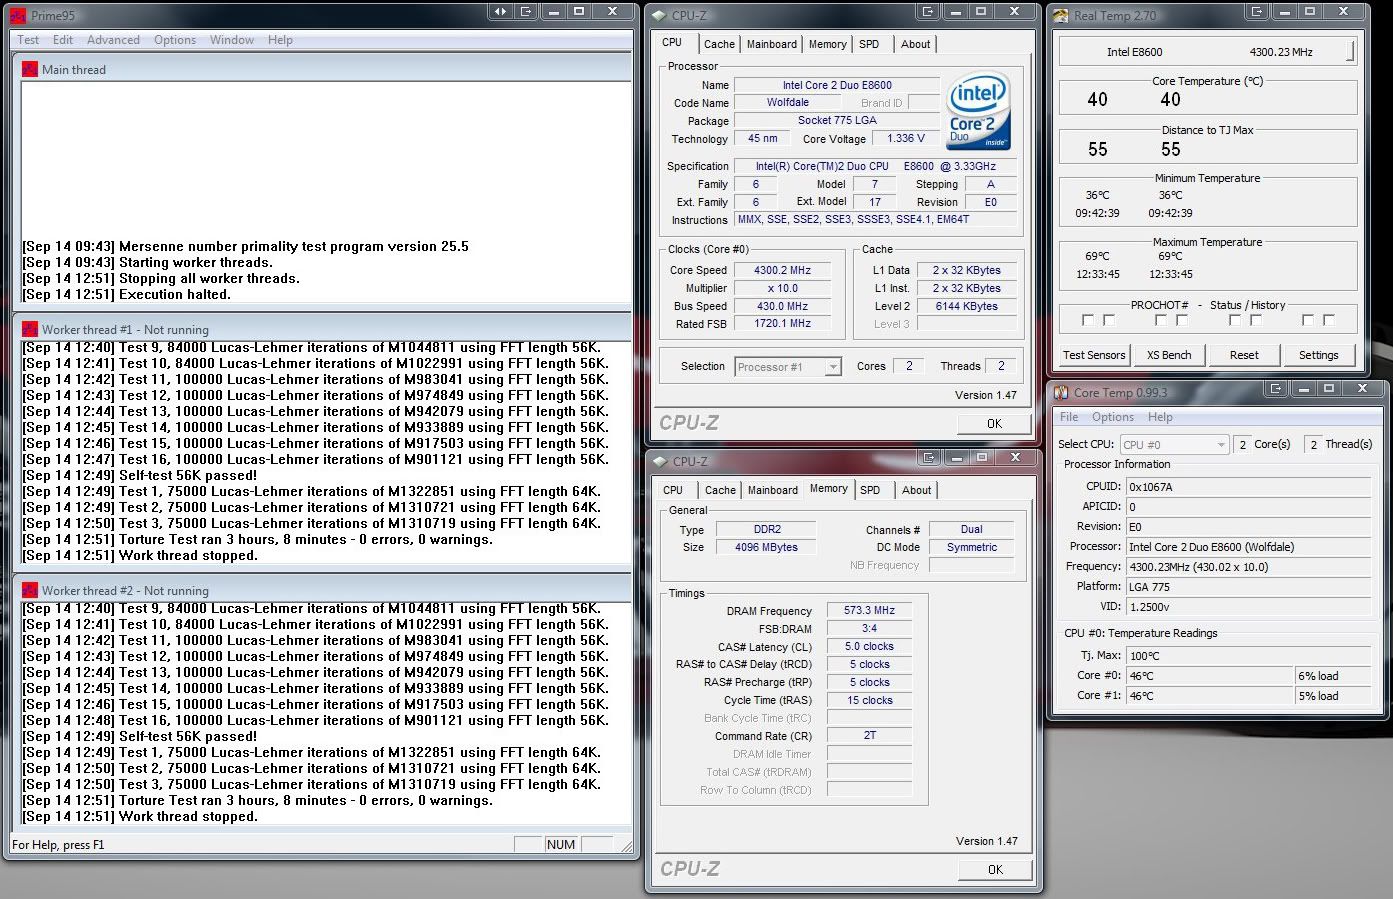1393x899 pixels.
Task: Switch to the Mainboard tab in the CPU-Z window showing the CPU tab
Action: 772,44
